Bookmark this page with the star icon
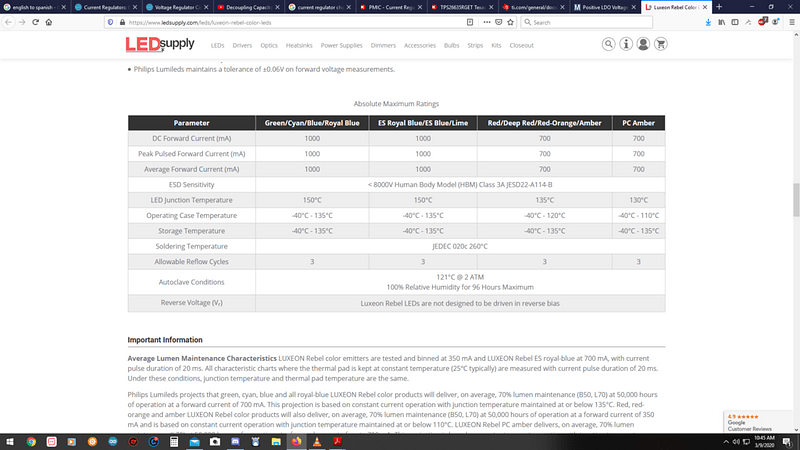Viewport: 800px width, 450px height. (x=510, y=22)
